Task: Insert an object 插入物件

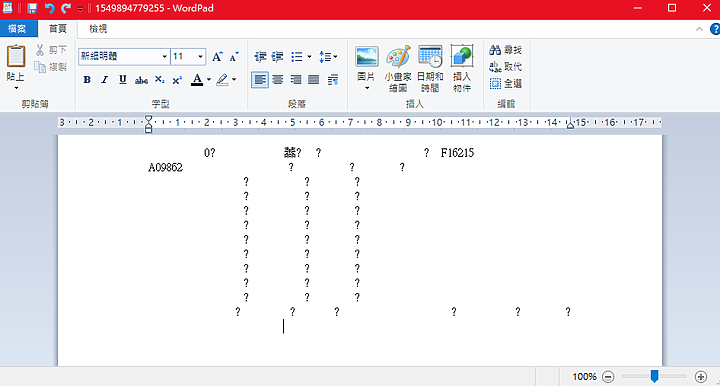Action: click(x=462, y=69)
